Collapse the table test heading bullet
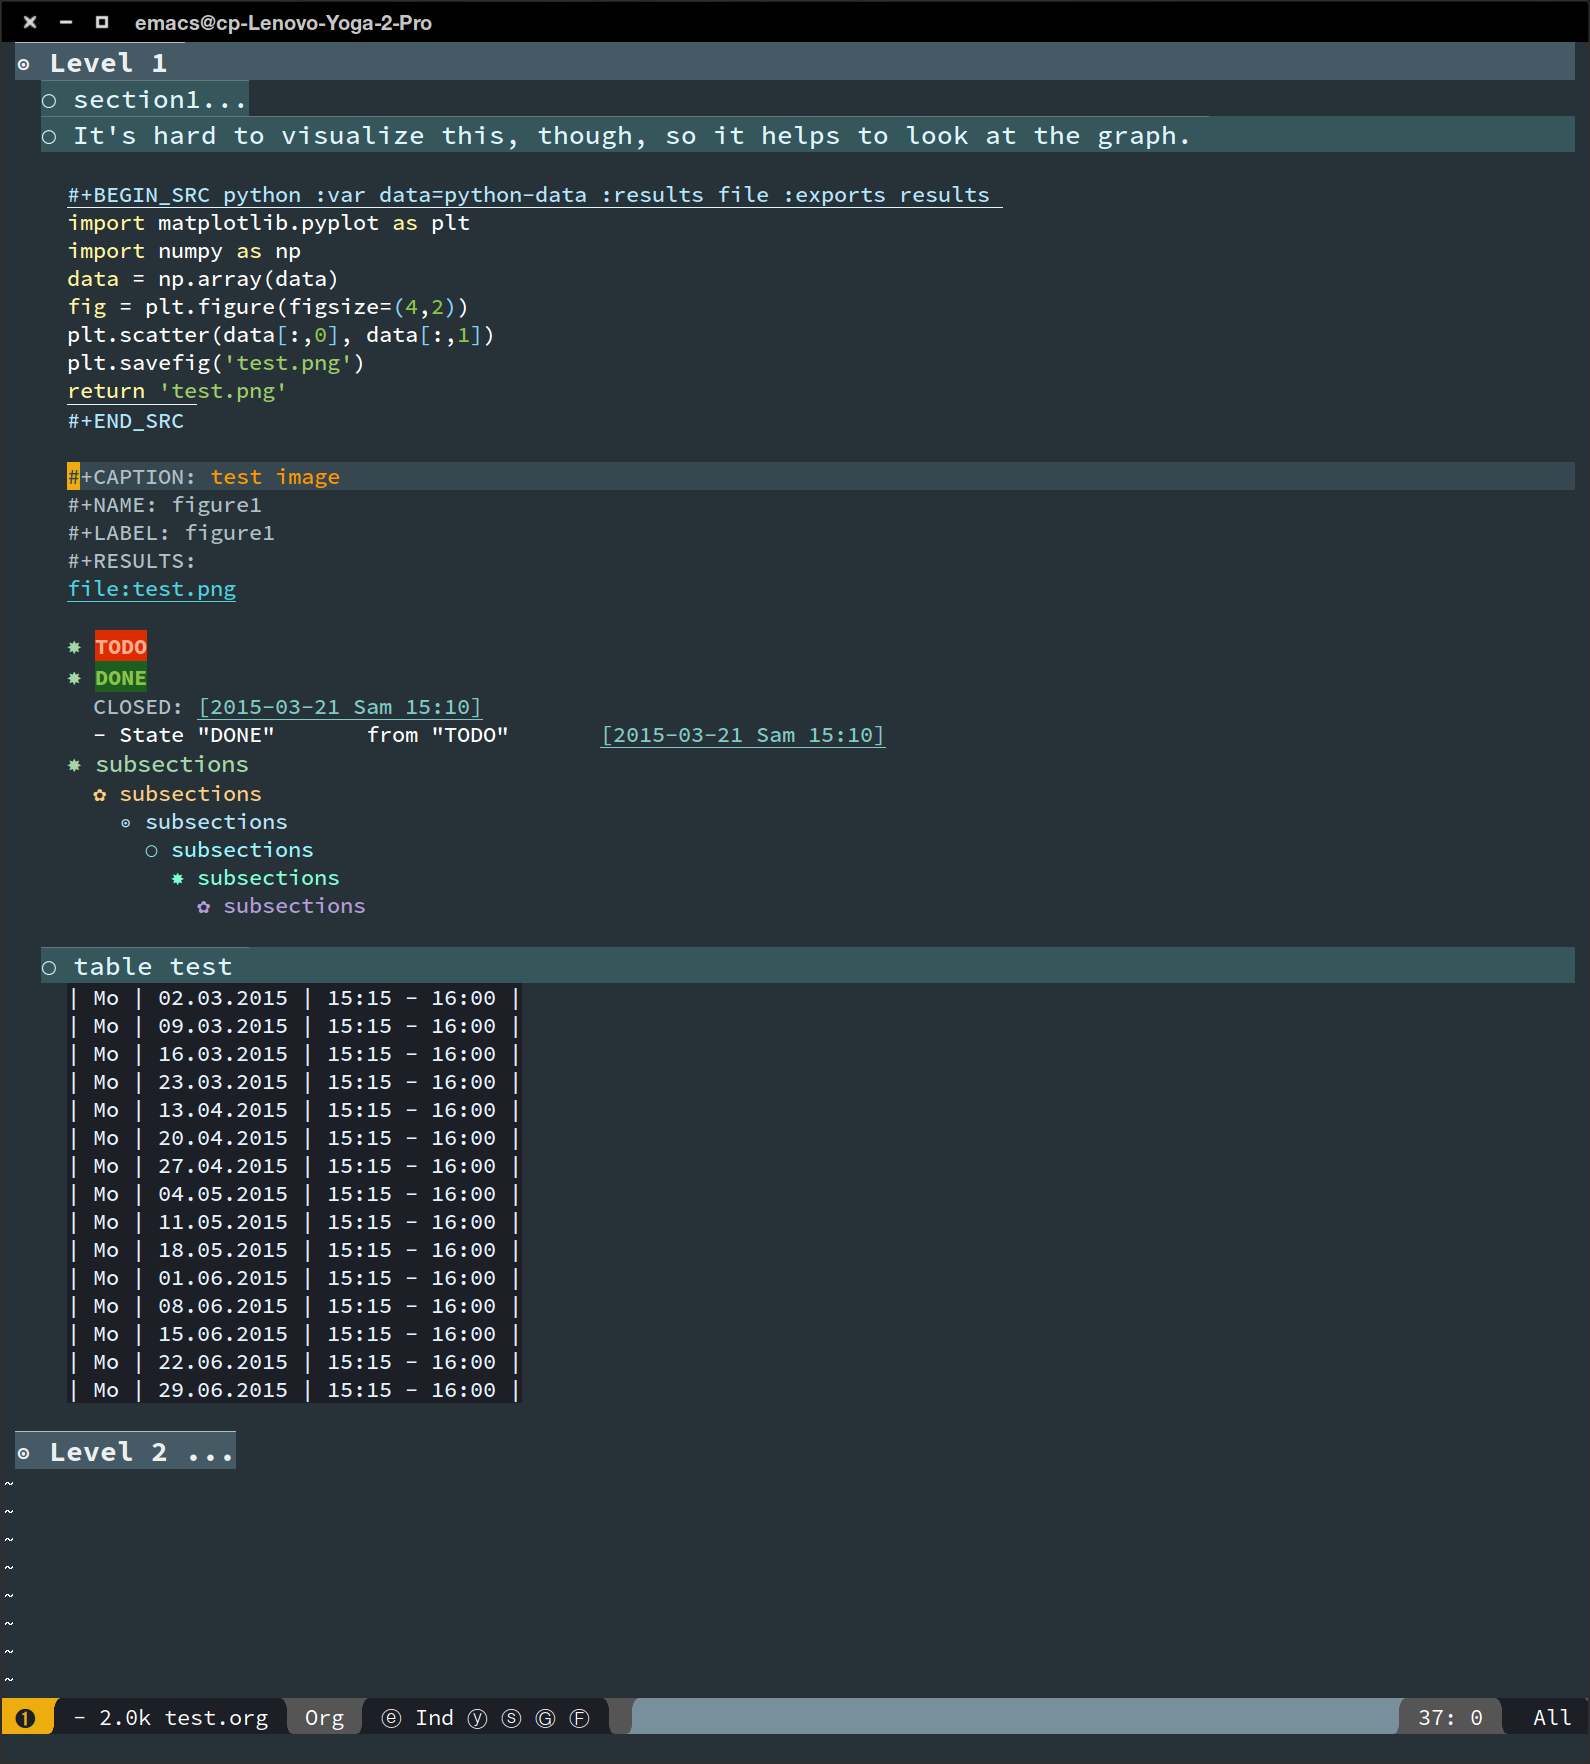This screenshot has width=1590, height=1764. (x=49, y=968)
